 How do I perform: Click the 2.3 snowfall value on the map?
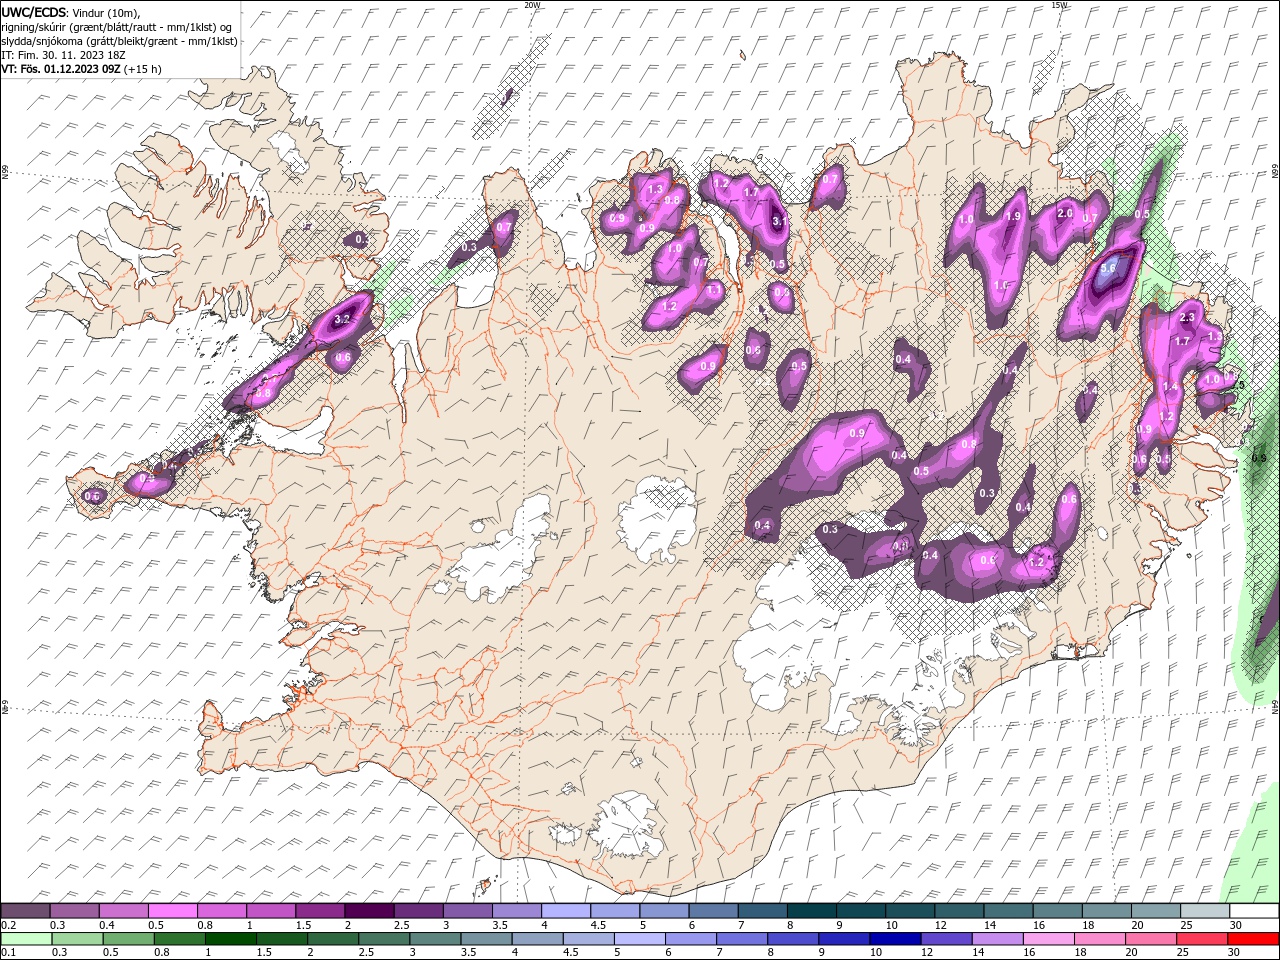coord(1187,317)
